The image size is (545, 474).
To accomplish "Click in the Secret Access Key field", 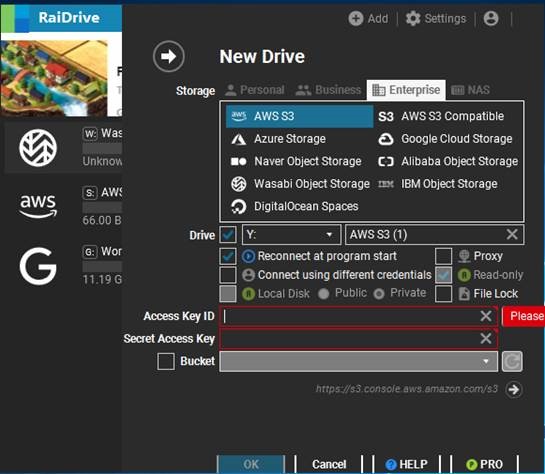I will 359,338.
